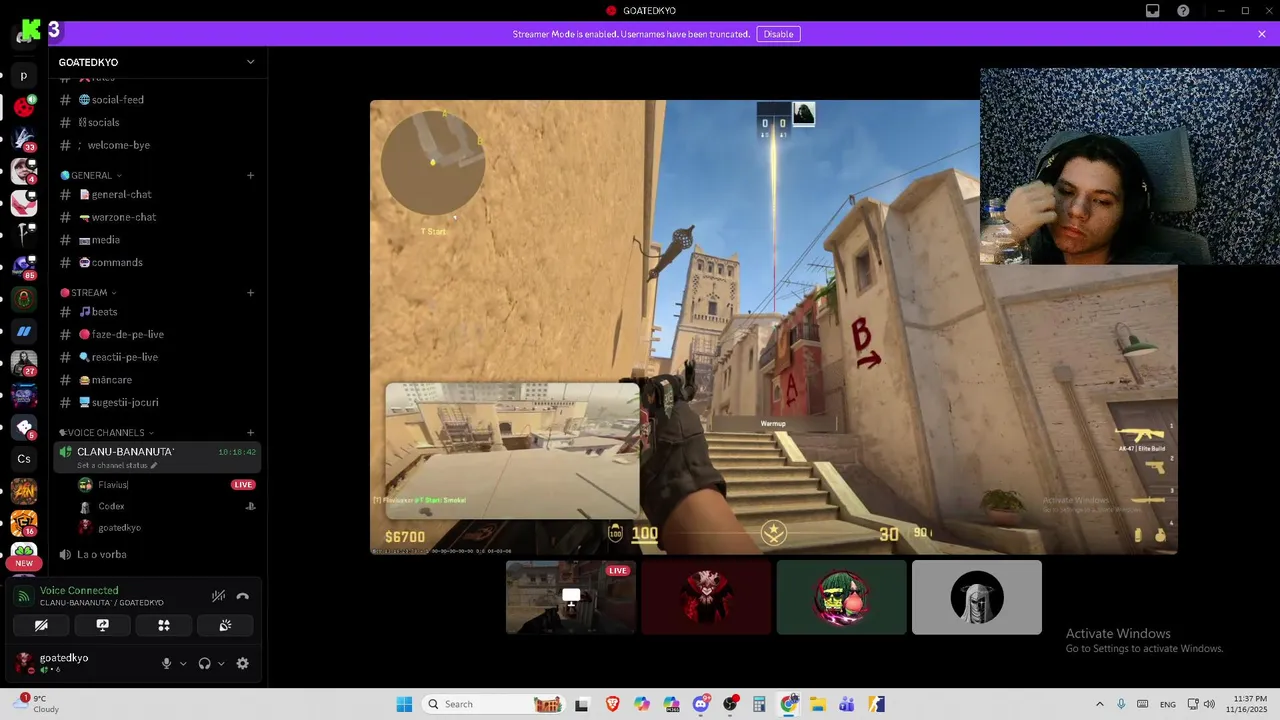Image resolution: width=1280 pixels, height=720 pixels.
Task: Open Brave browser from taskbar
Action: point(612,704)
